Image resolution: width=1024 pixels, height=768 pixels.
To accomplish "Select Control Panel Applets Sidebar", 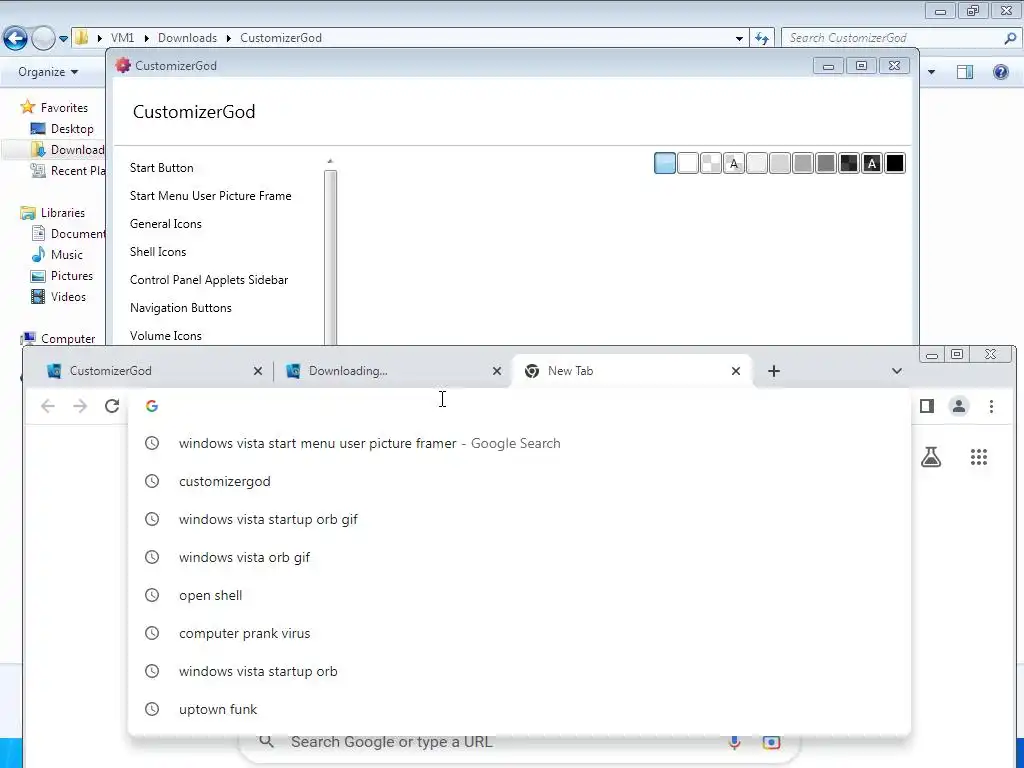I will tap(208, 280).
